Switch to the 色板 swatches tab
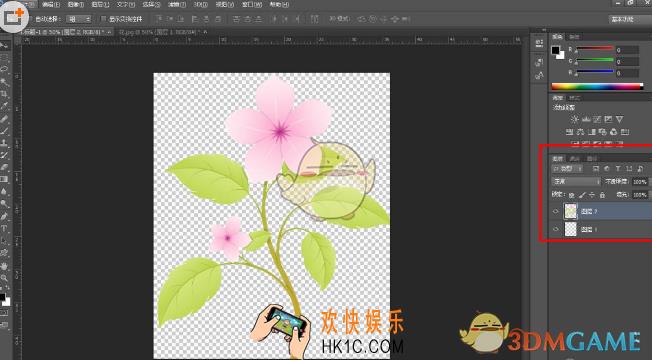The height and width of the screenshot is (360, 652). pos(574,37)
